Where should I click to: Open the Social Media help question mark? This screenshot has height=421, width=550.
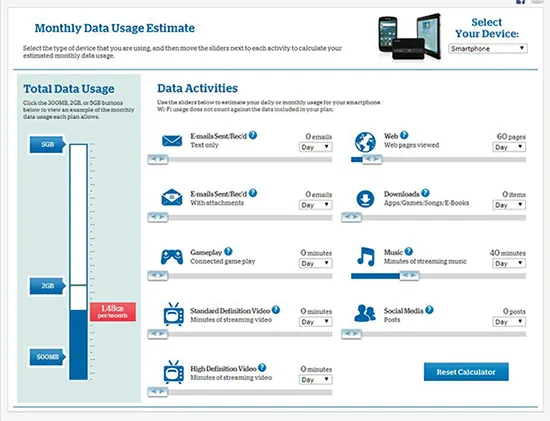[430, 310]
